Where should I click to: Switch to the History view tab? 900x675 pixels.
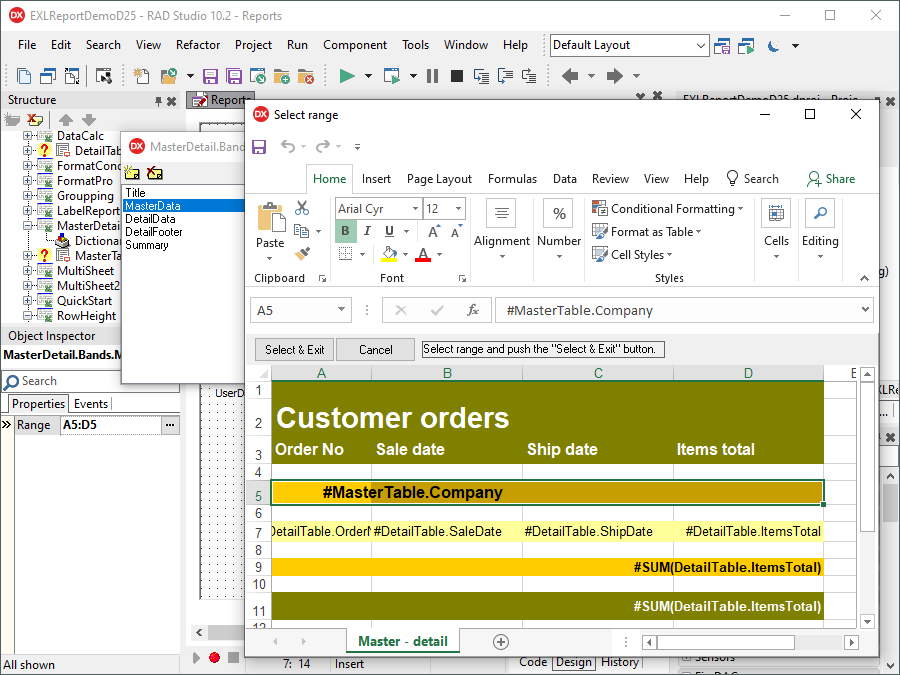619,662
